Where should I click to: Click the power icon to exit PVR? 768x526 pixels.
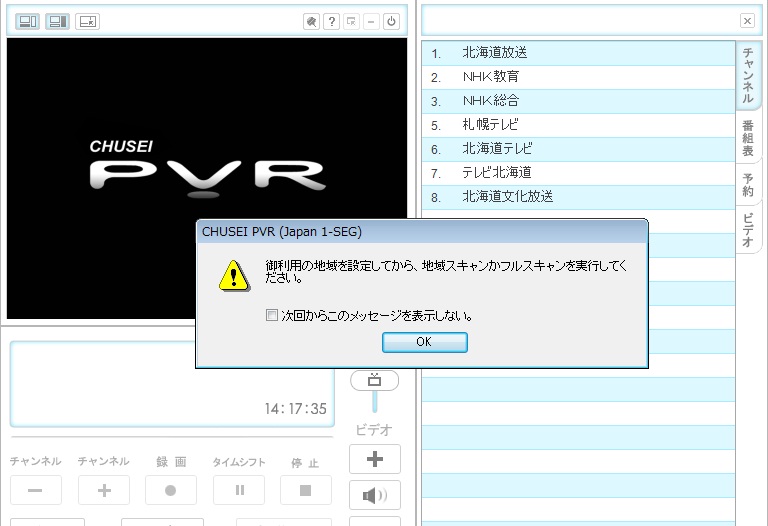pos(391,22)
